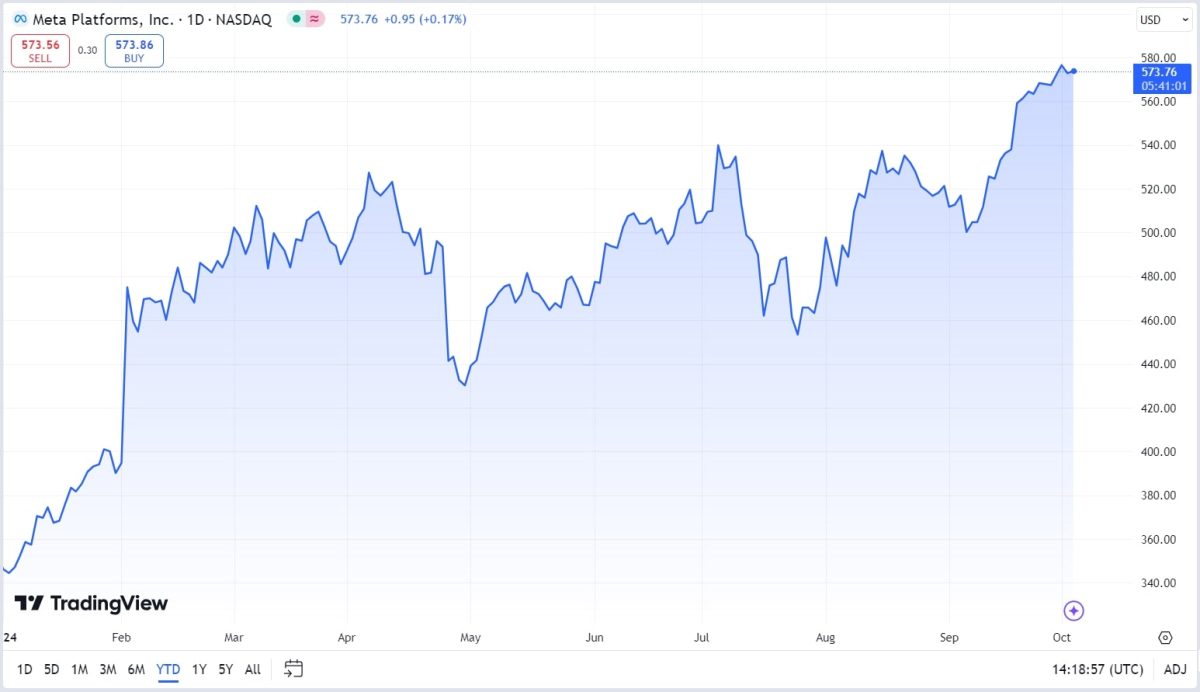Select the 5Y time range

(x=225, y=669)
